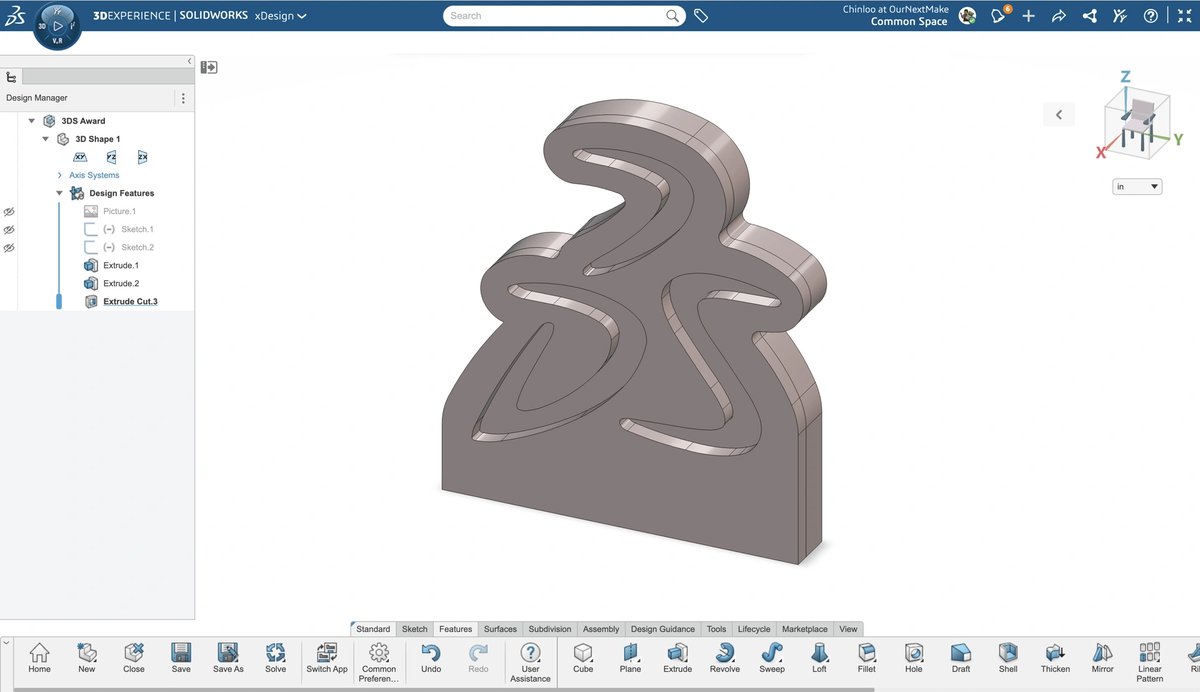
Task: Click the forward share arrow icon
Action: tap(1059, 16)
